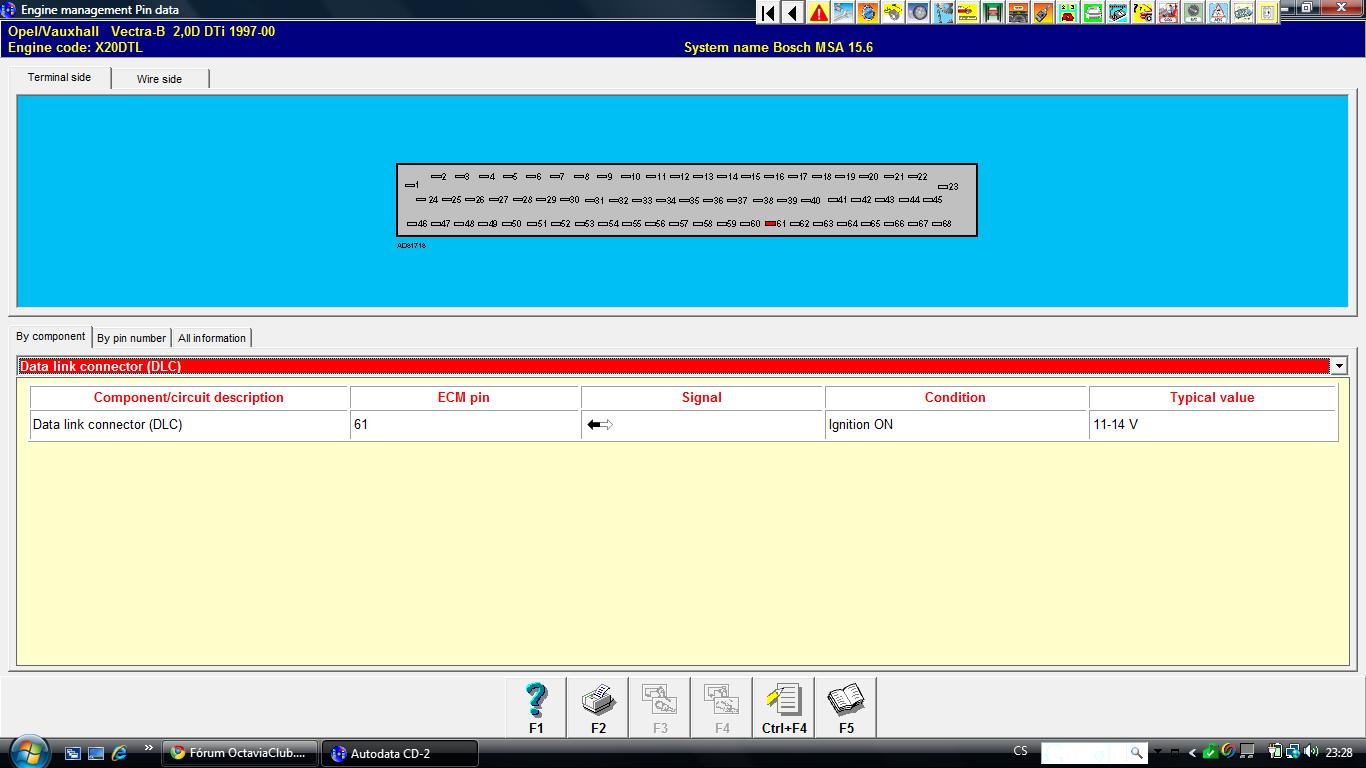Select the Terminal side tab
This screenshot has height=768, width=1366.
[x=59, y=78]
